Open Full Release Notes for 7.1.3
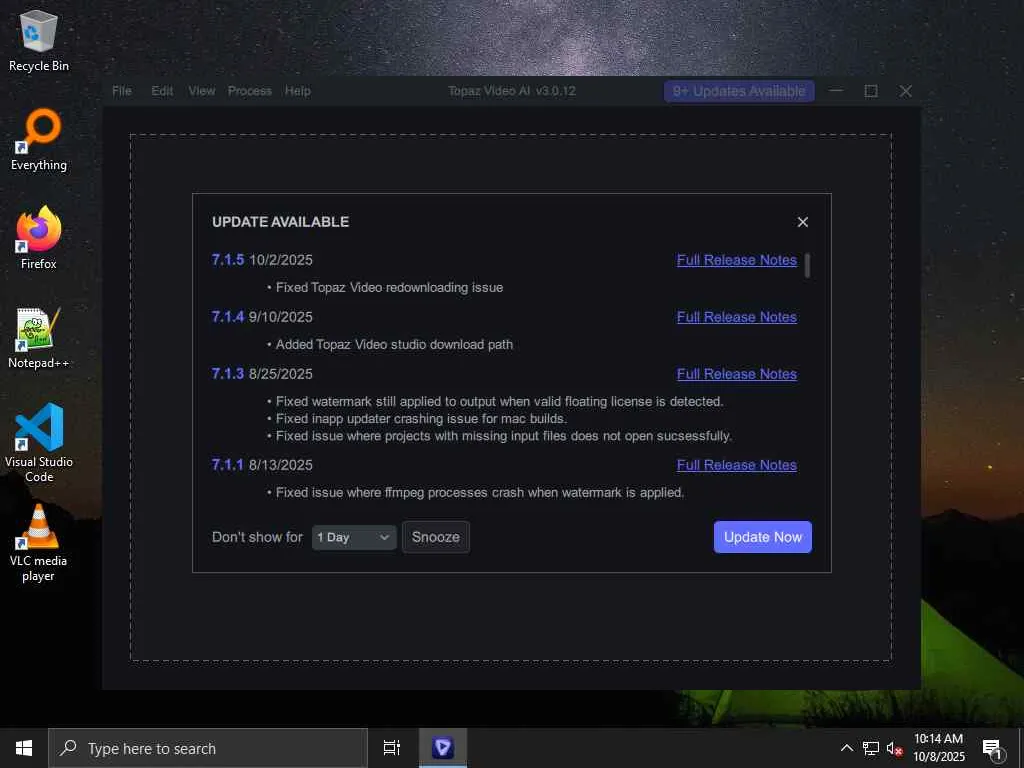This screenshot has height=768, width=1024. [x=737, y=374]
